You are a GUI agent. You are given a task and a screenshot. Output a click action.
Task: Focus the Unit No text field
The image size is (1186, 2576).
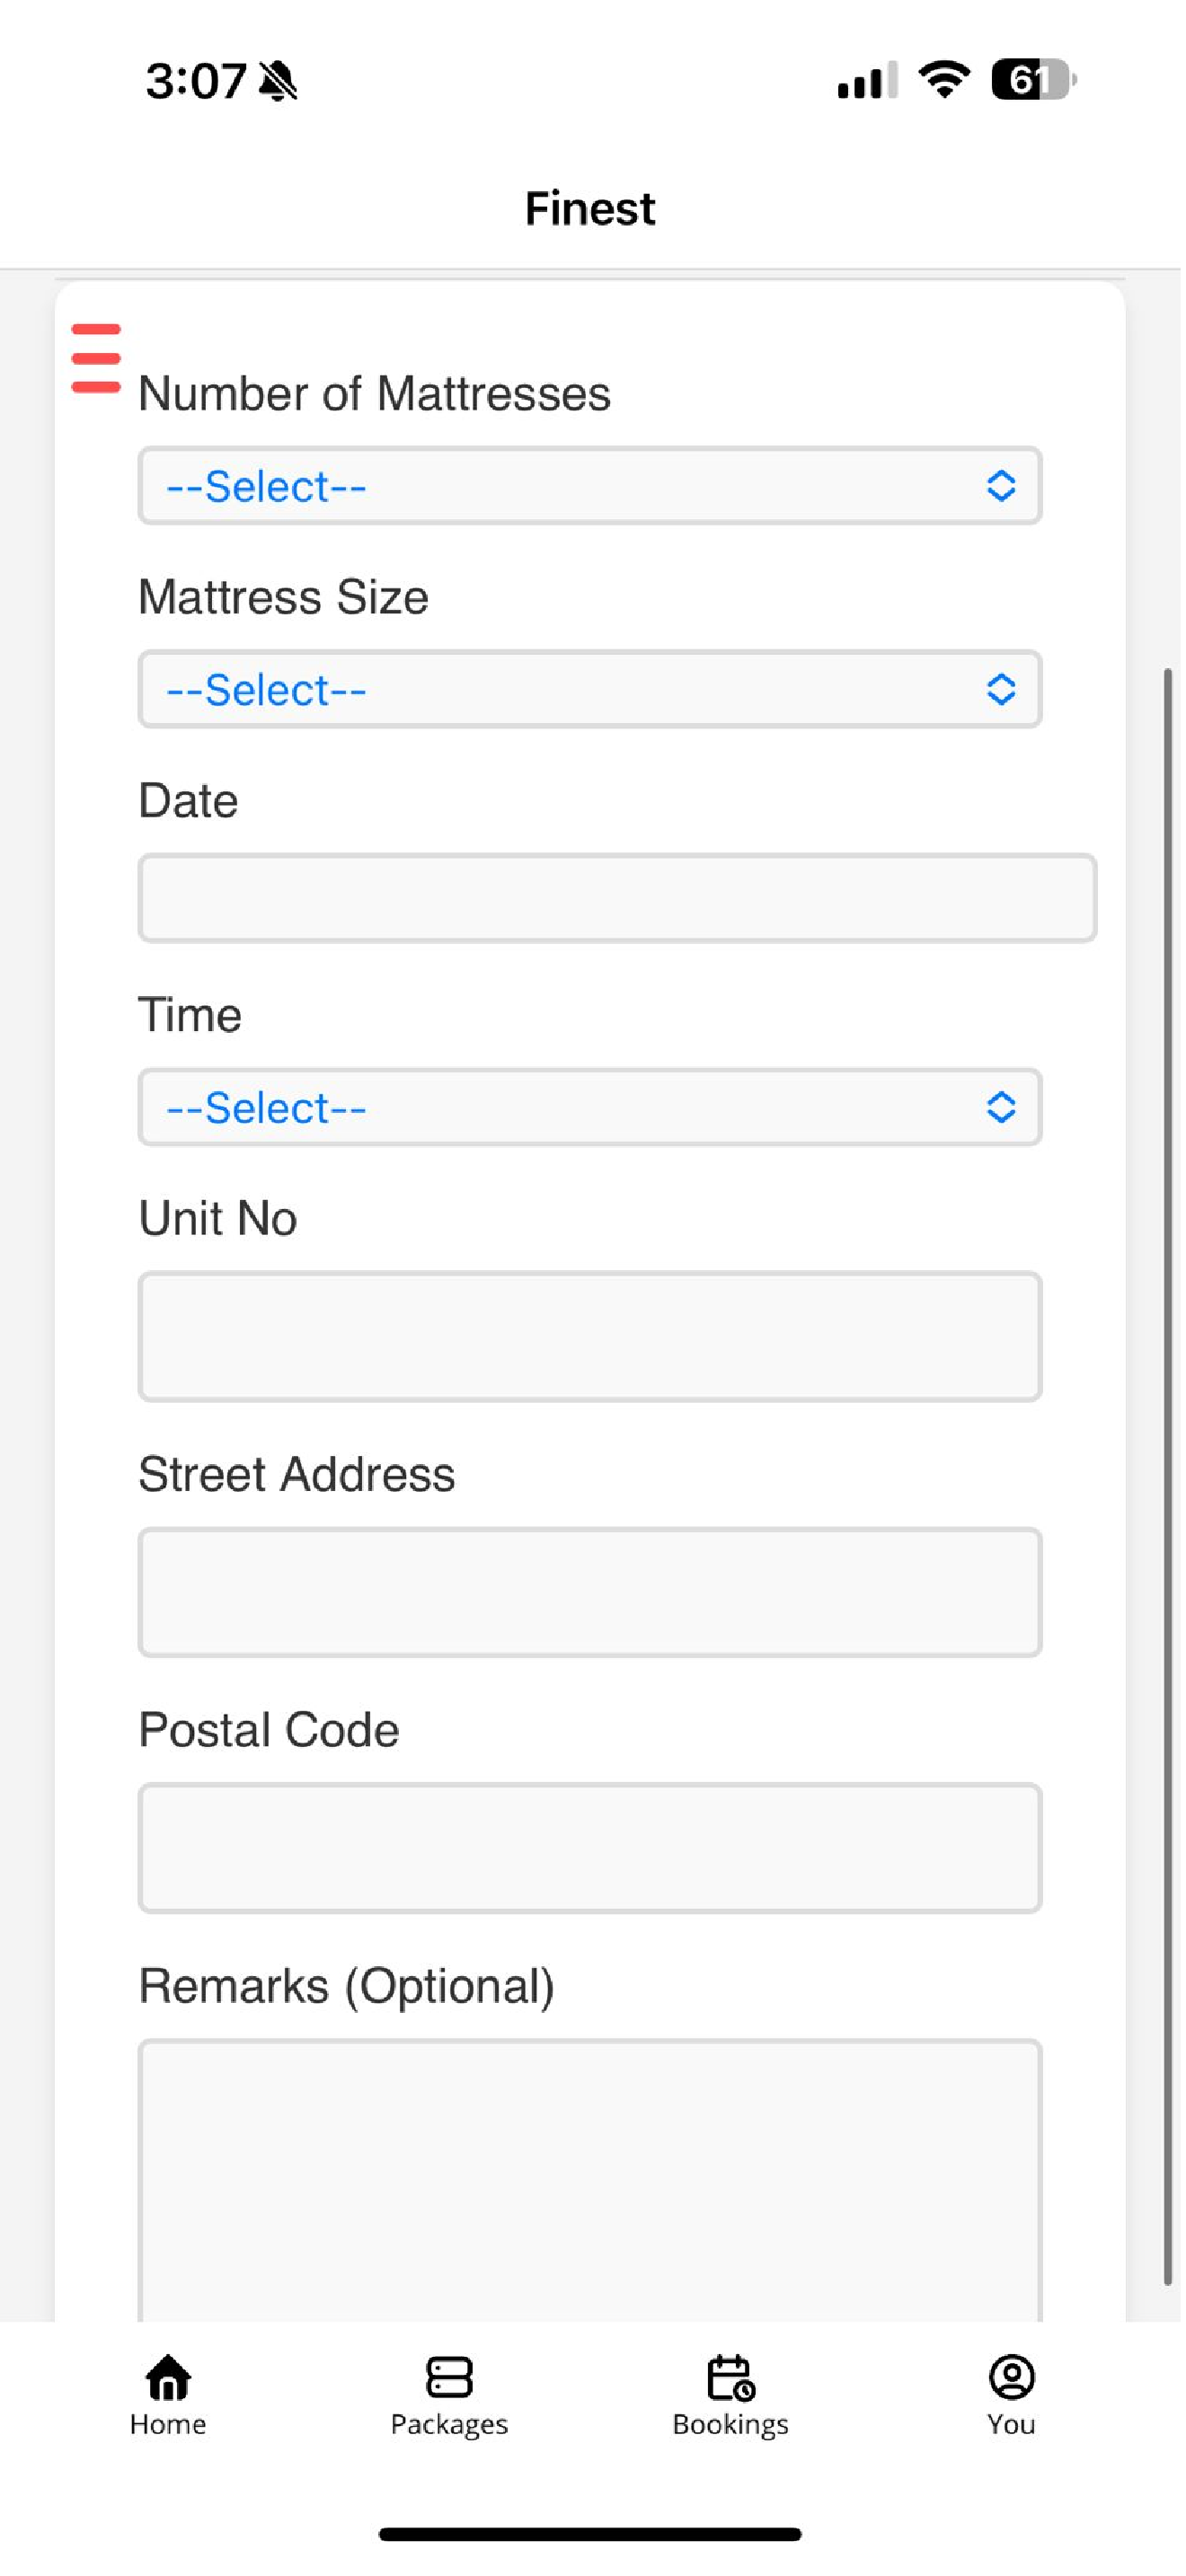(x=591, y=1340)
